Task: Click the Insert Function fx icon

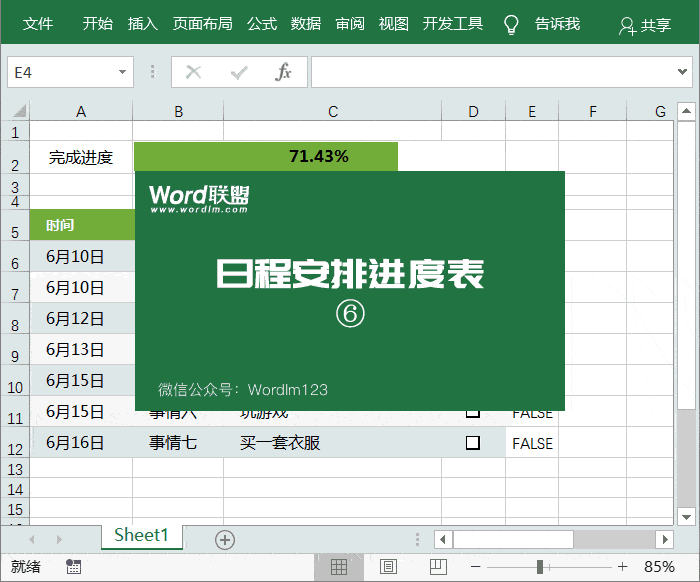Action: coord(283,72)
